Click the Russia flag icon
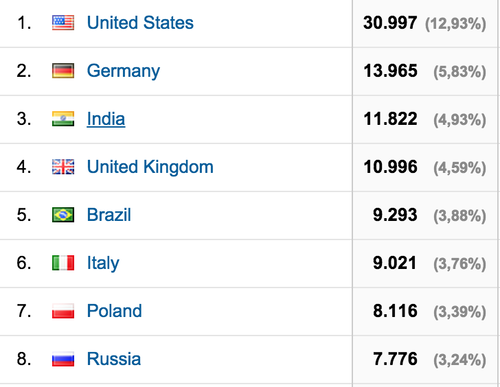Image resolution: width=500 pixels, height=387 pixels. 63,359
